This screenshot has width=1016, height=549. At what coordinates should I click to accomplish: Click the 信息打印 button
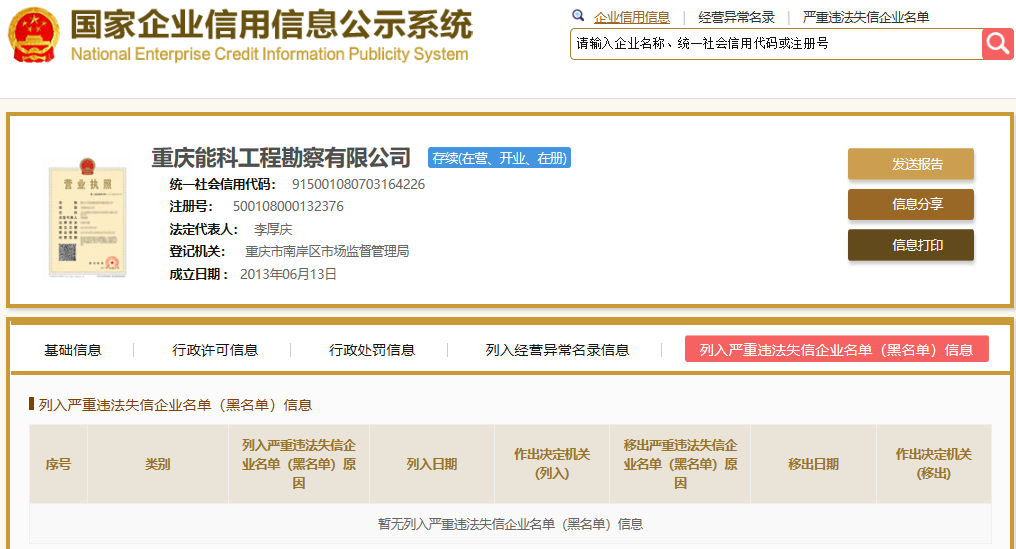tap(911, 245)
